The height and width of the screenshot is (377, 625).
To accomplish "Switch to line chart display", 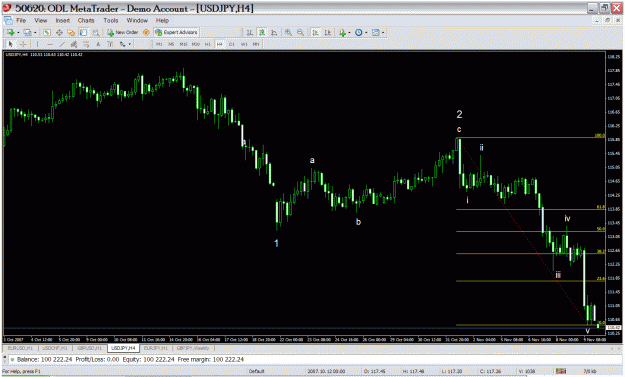I will click(274, 33).
